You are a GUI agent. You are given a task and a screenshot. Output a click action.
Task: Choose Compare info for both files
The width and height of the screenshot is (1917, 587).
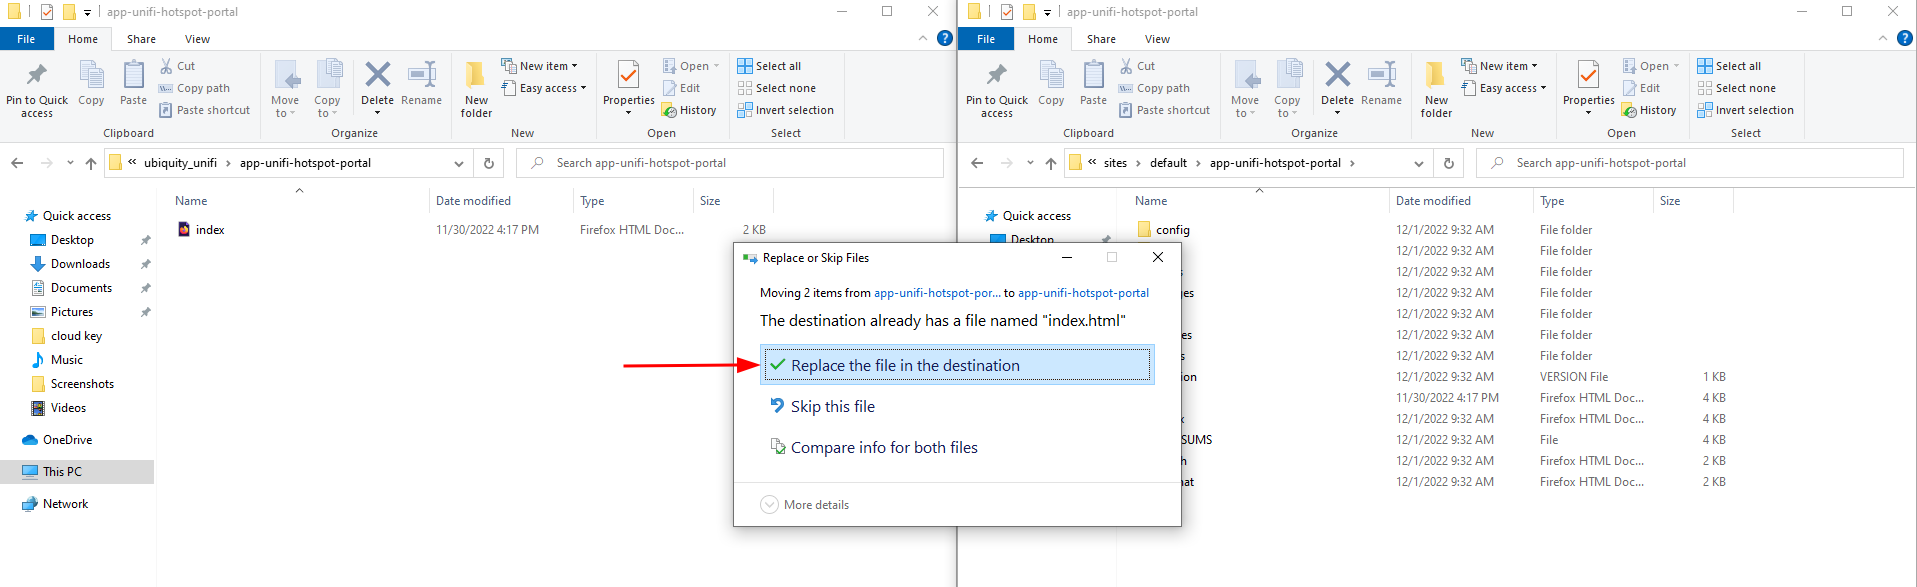tap(883, 448)
